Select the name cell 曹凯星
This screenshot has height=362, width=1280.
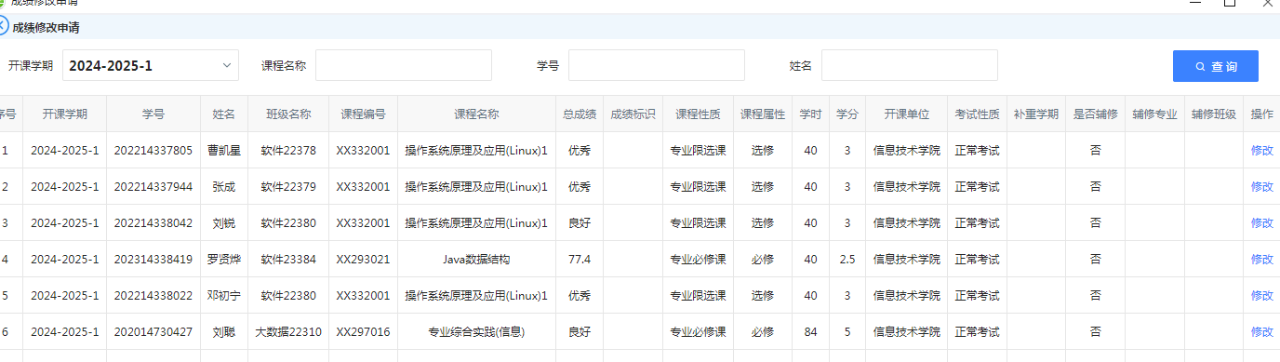pyautogui.click(x=224, y=151)
